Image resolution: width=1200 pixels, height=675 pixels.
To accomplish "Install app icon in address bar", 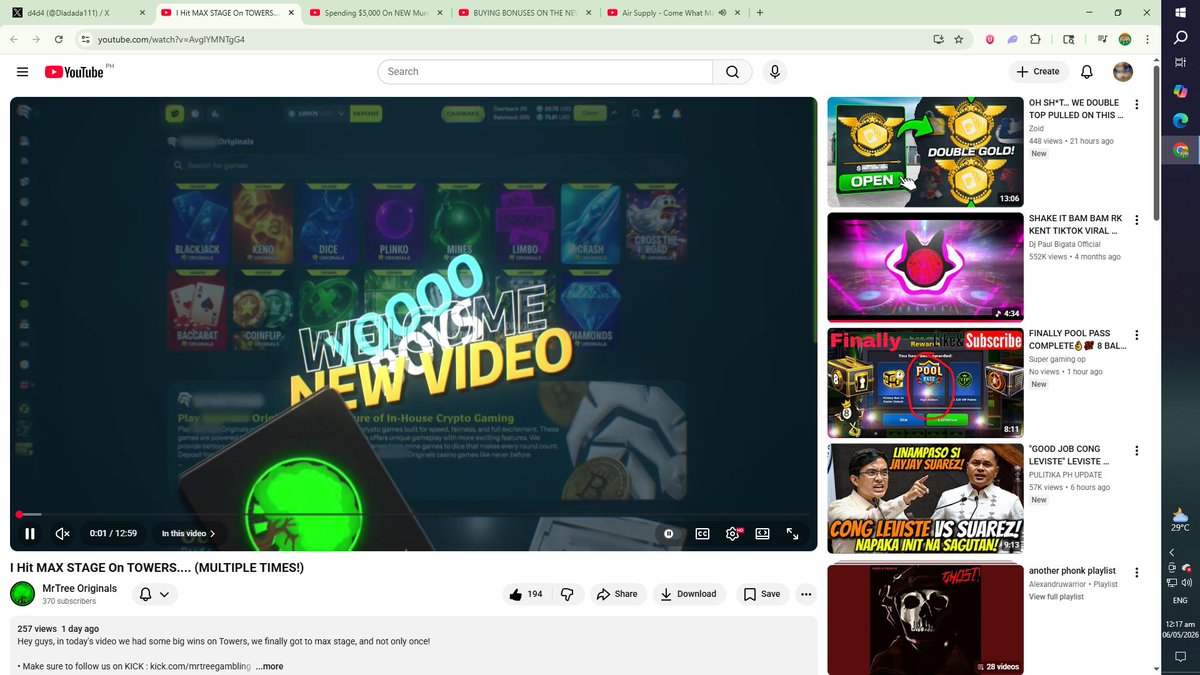I will coord(938,39).
